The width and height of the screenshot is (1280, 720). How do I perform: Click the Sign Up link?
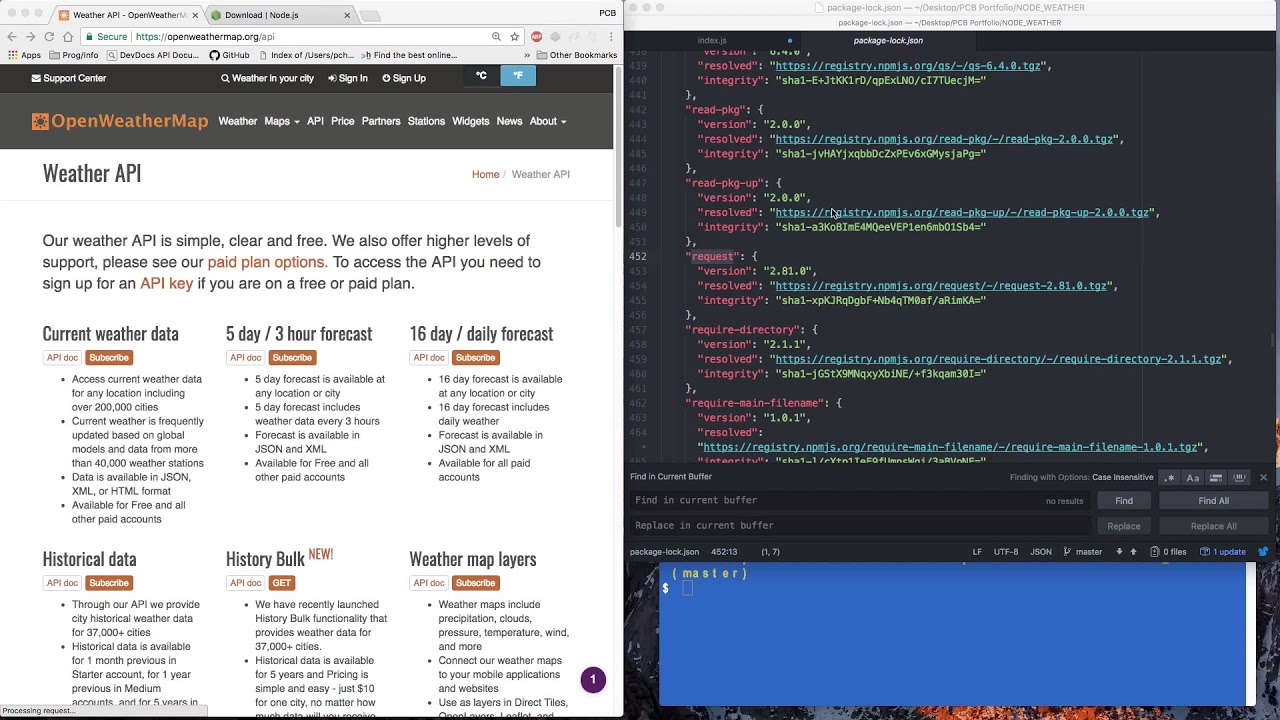point(403,78)
